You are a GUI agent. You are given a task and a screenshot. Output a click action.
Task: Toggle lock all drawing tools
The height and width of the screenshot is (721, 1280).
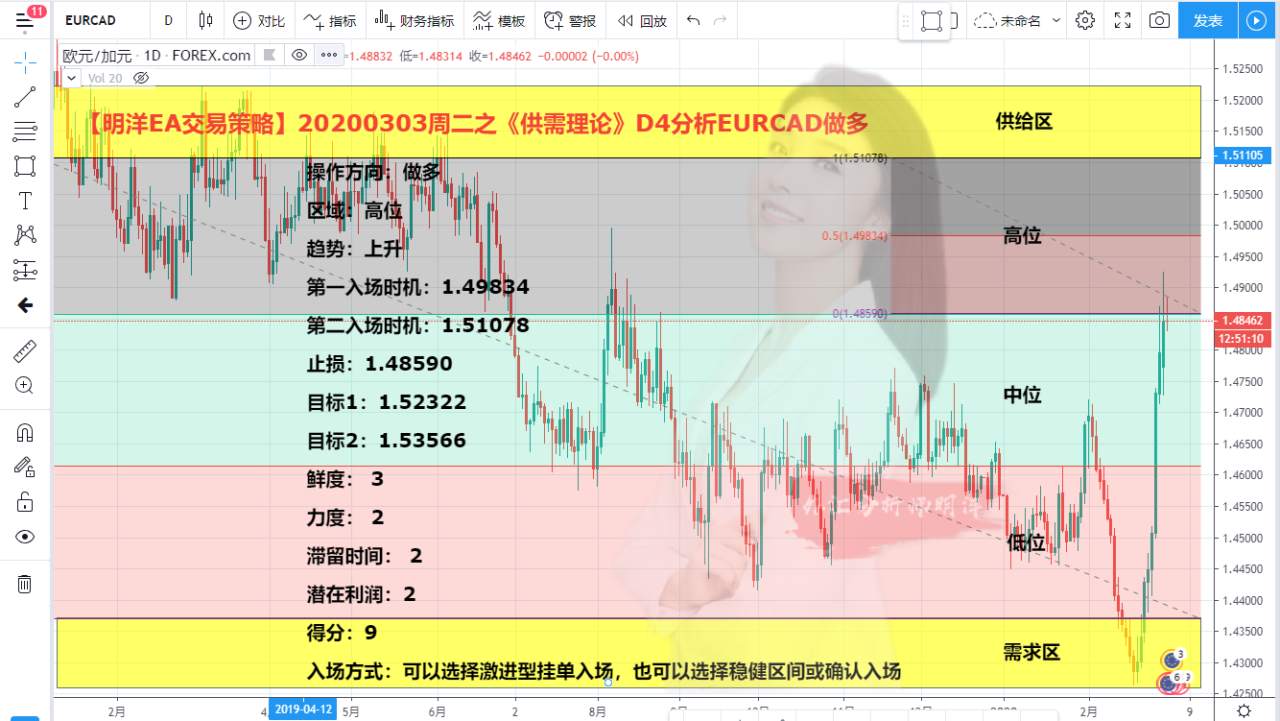tap(25, 502)
